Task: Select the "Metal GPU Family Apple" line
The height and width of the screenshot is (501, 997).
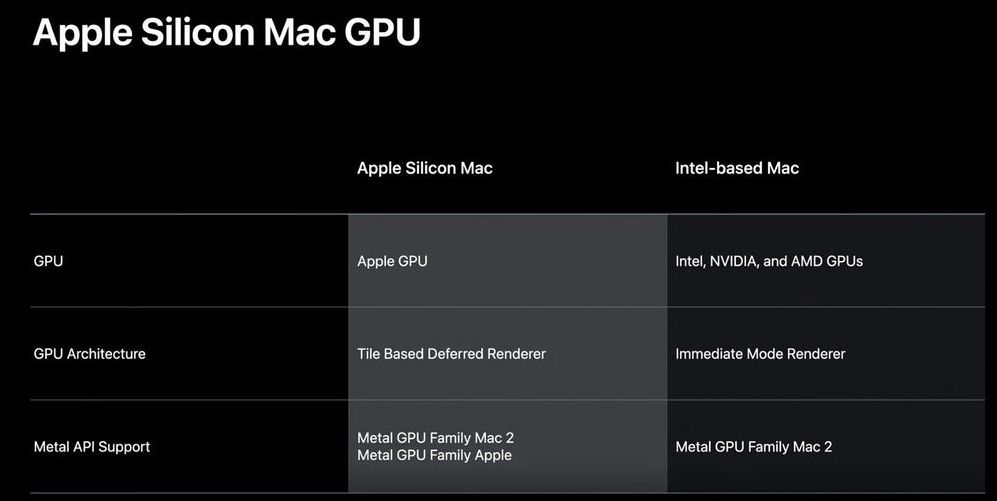Action: (x=434, y=455)
